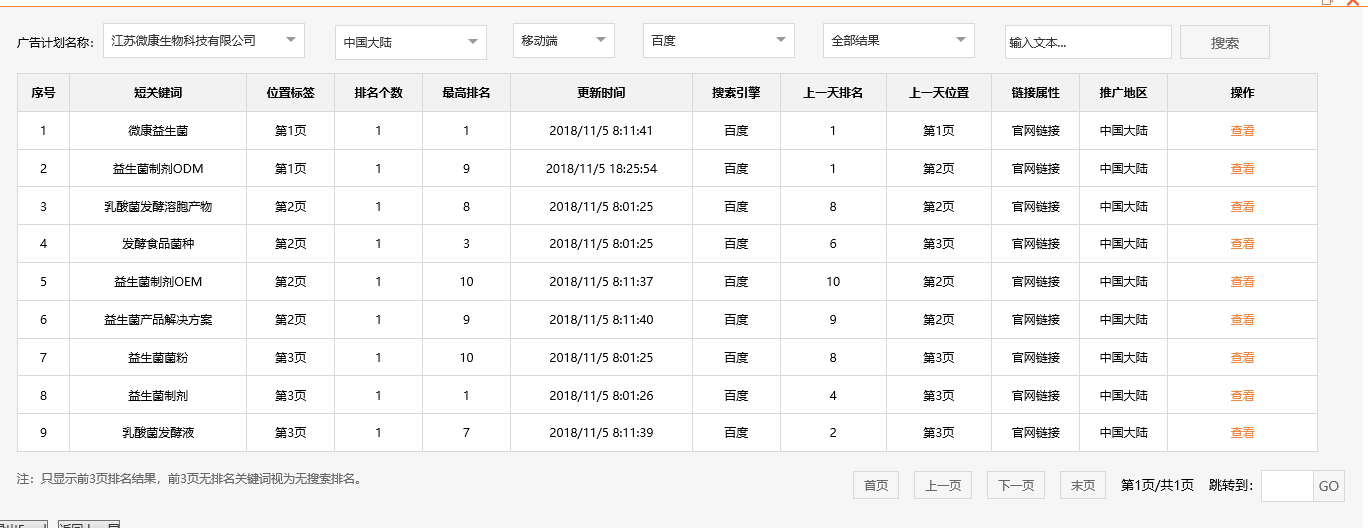Image resolution: width=1368 pixels, height=528 pixels.
Task: Click the 短关键词 column header
Action: (x=158, y=92)
